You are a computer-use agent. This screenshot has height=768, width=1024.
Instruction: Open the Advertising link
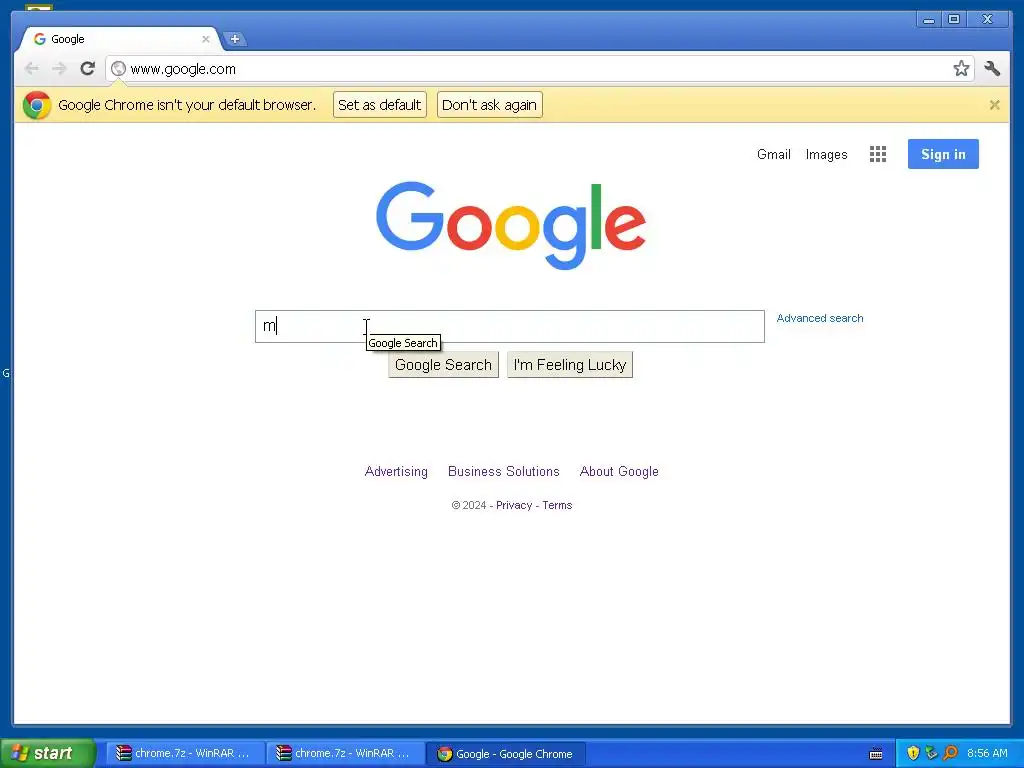396,472
